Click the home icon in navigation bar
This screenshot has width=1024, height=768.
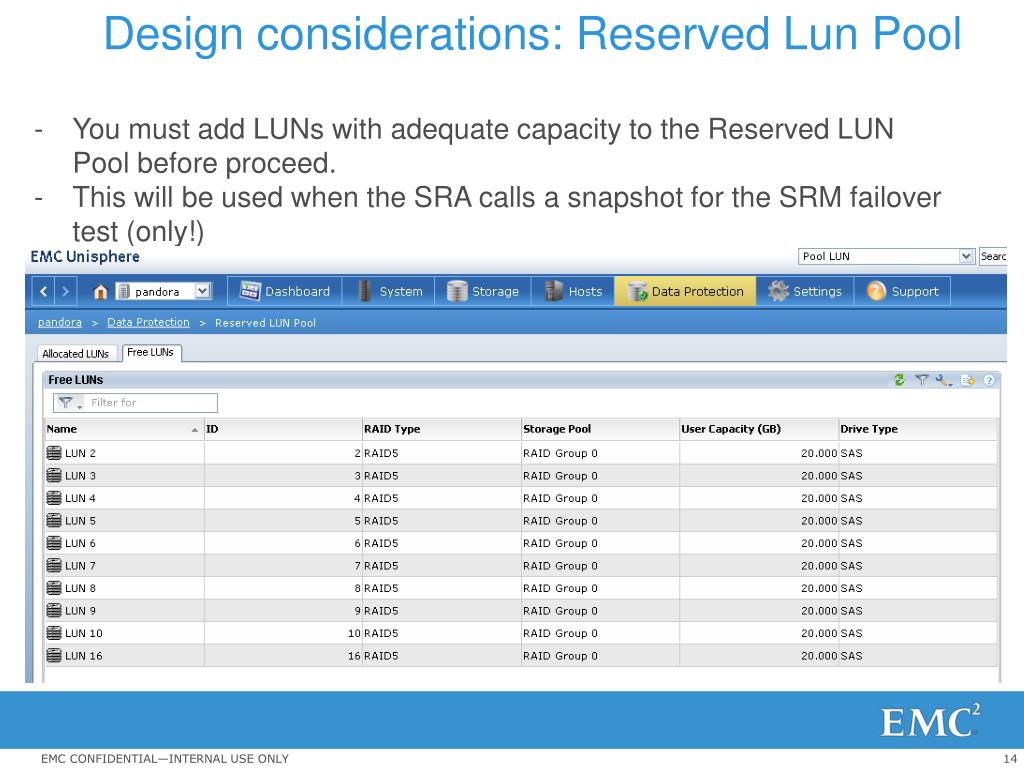coord(100,292)
